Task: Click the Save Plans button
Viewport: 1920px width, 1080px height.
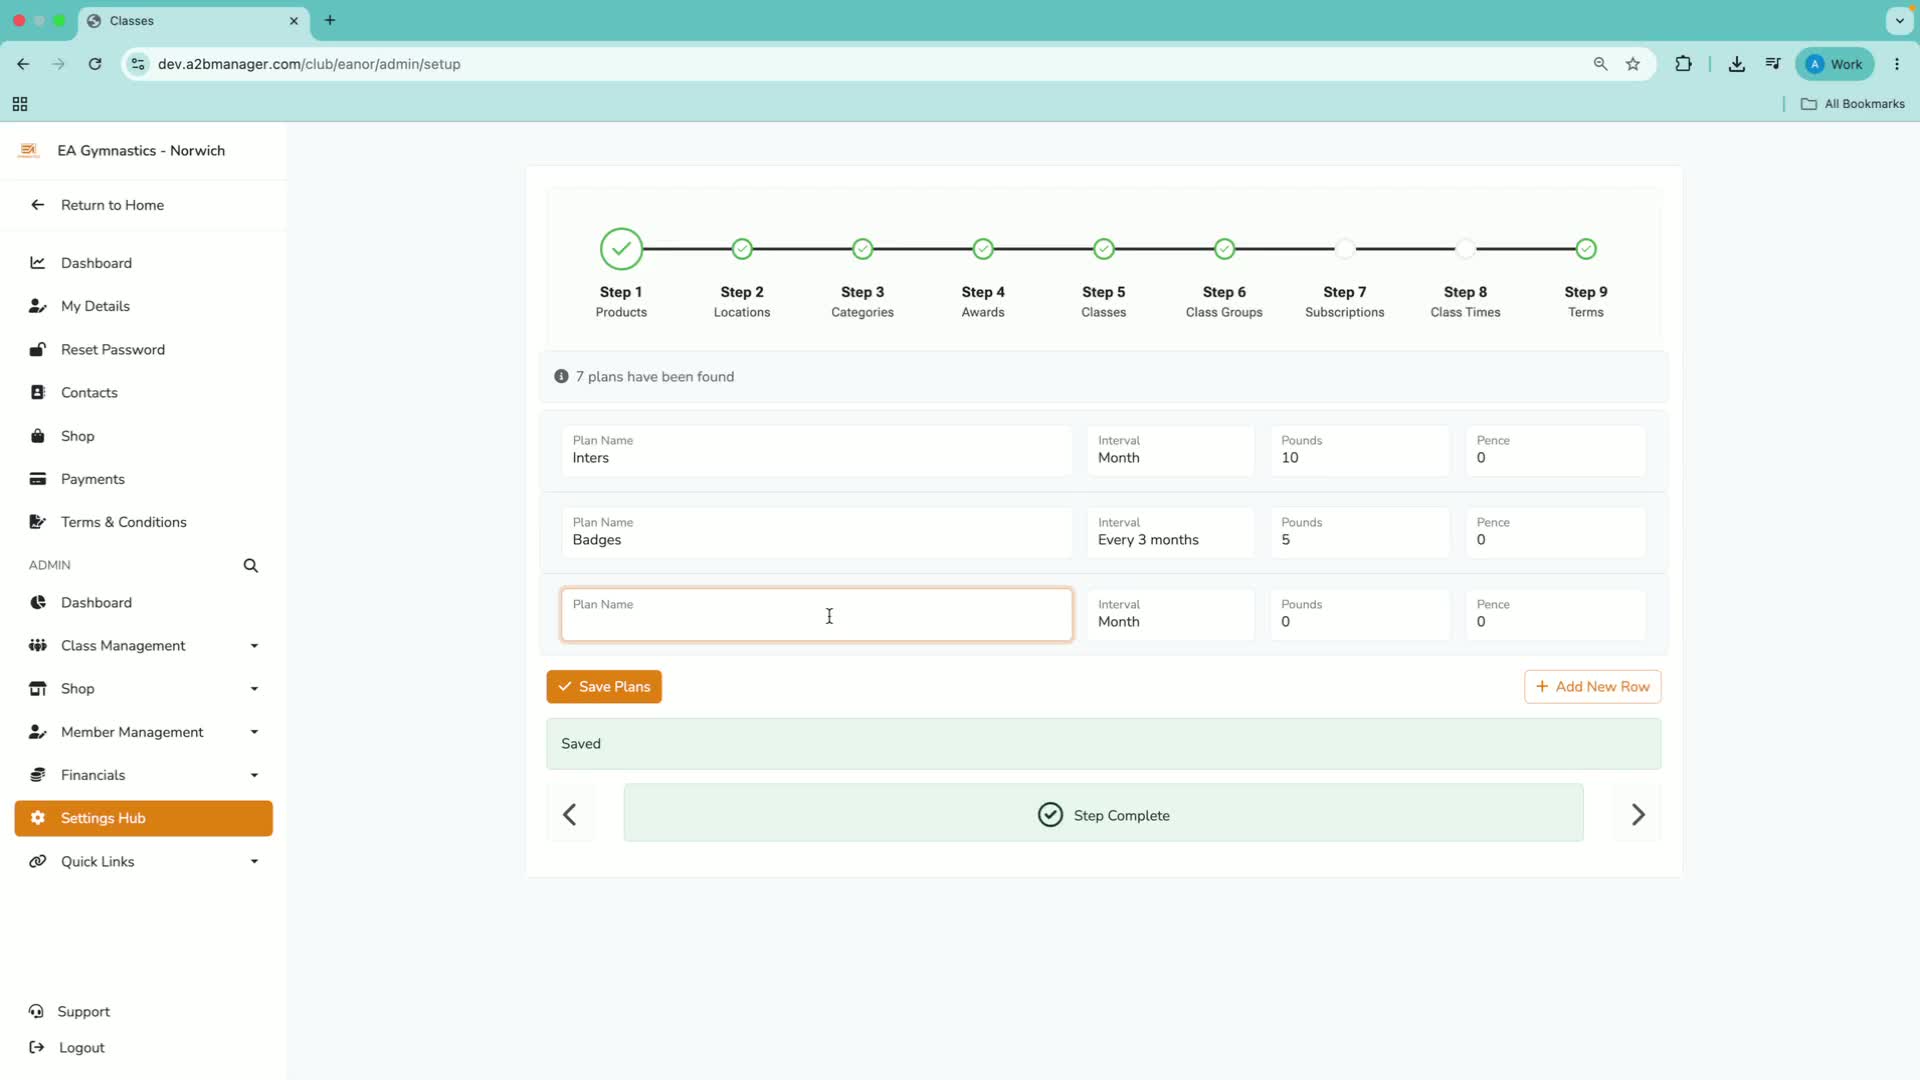Action: (604, 687)
